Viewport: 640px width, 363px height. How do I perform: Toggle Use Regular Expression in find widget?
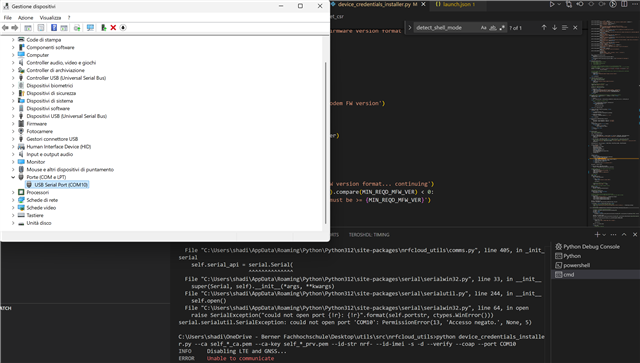pos(502,28)
